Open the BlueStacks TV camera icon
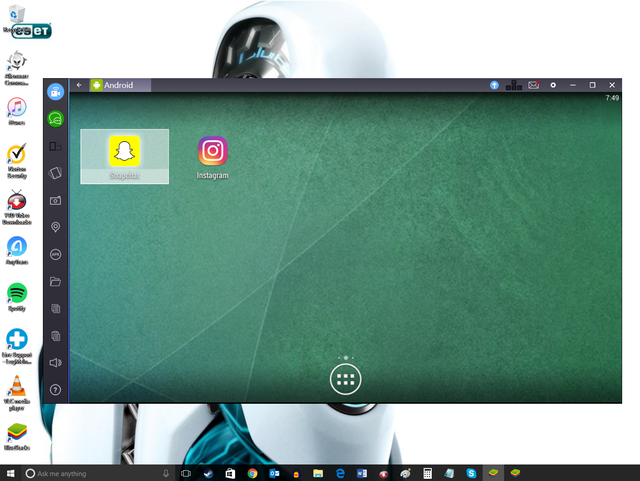640x481 pixels. [56, 91]
